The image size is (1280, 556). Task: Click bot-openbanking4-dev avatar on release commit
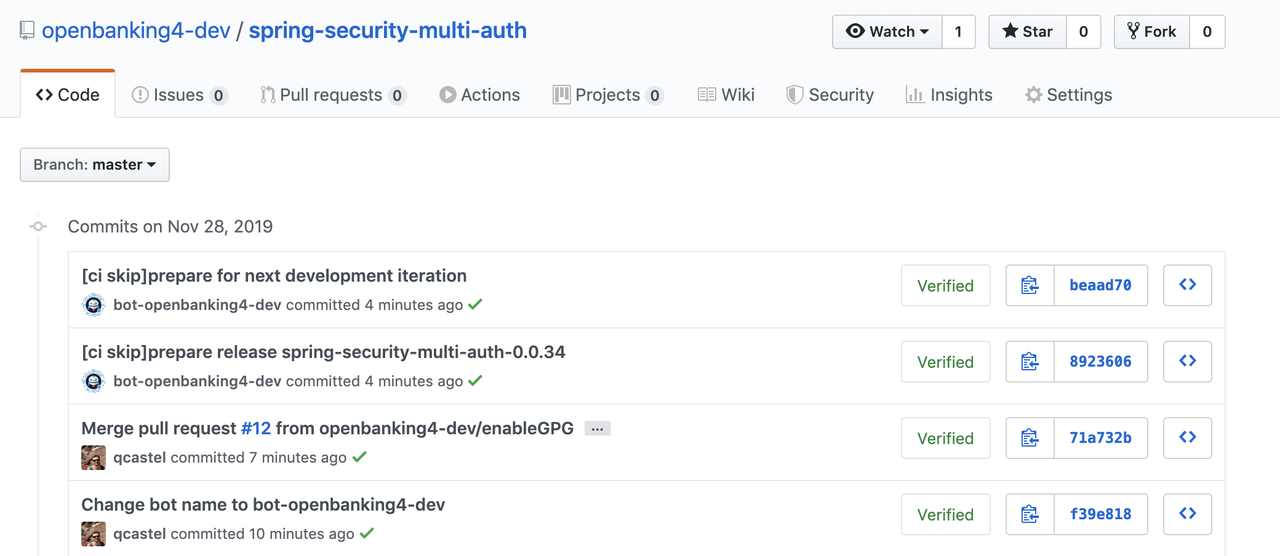(94, 381)
